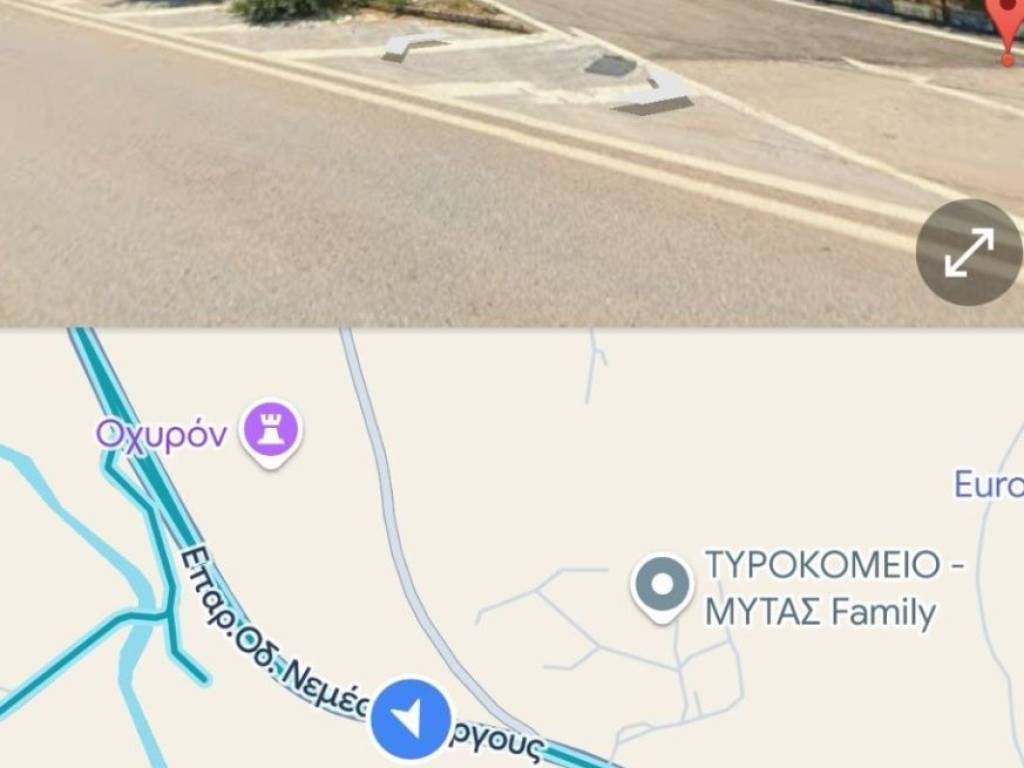Tap the blue Street View position arrow marker
1024x768 pixels.
411,720
